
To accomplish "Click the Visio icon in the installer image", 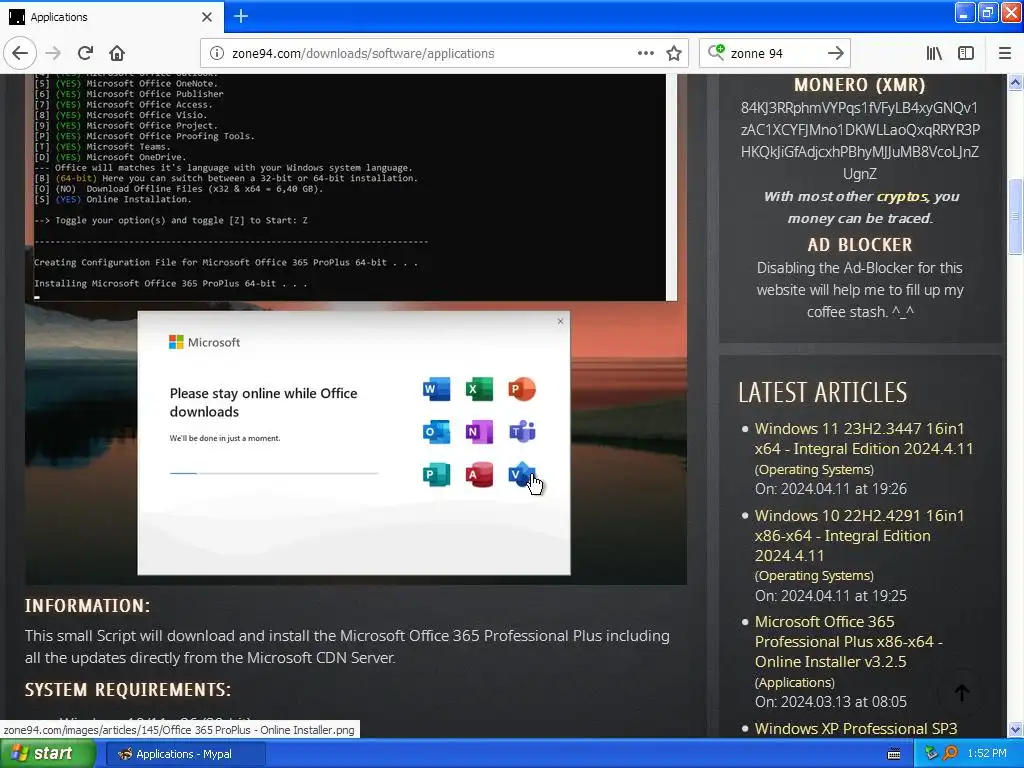I will click(522, 475).
